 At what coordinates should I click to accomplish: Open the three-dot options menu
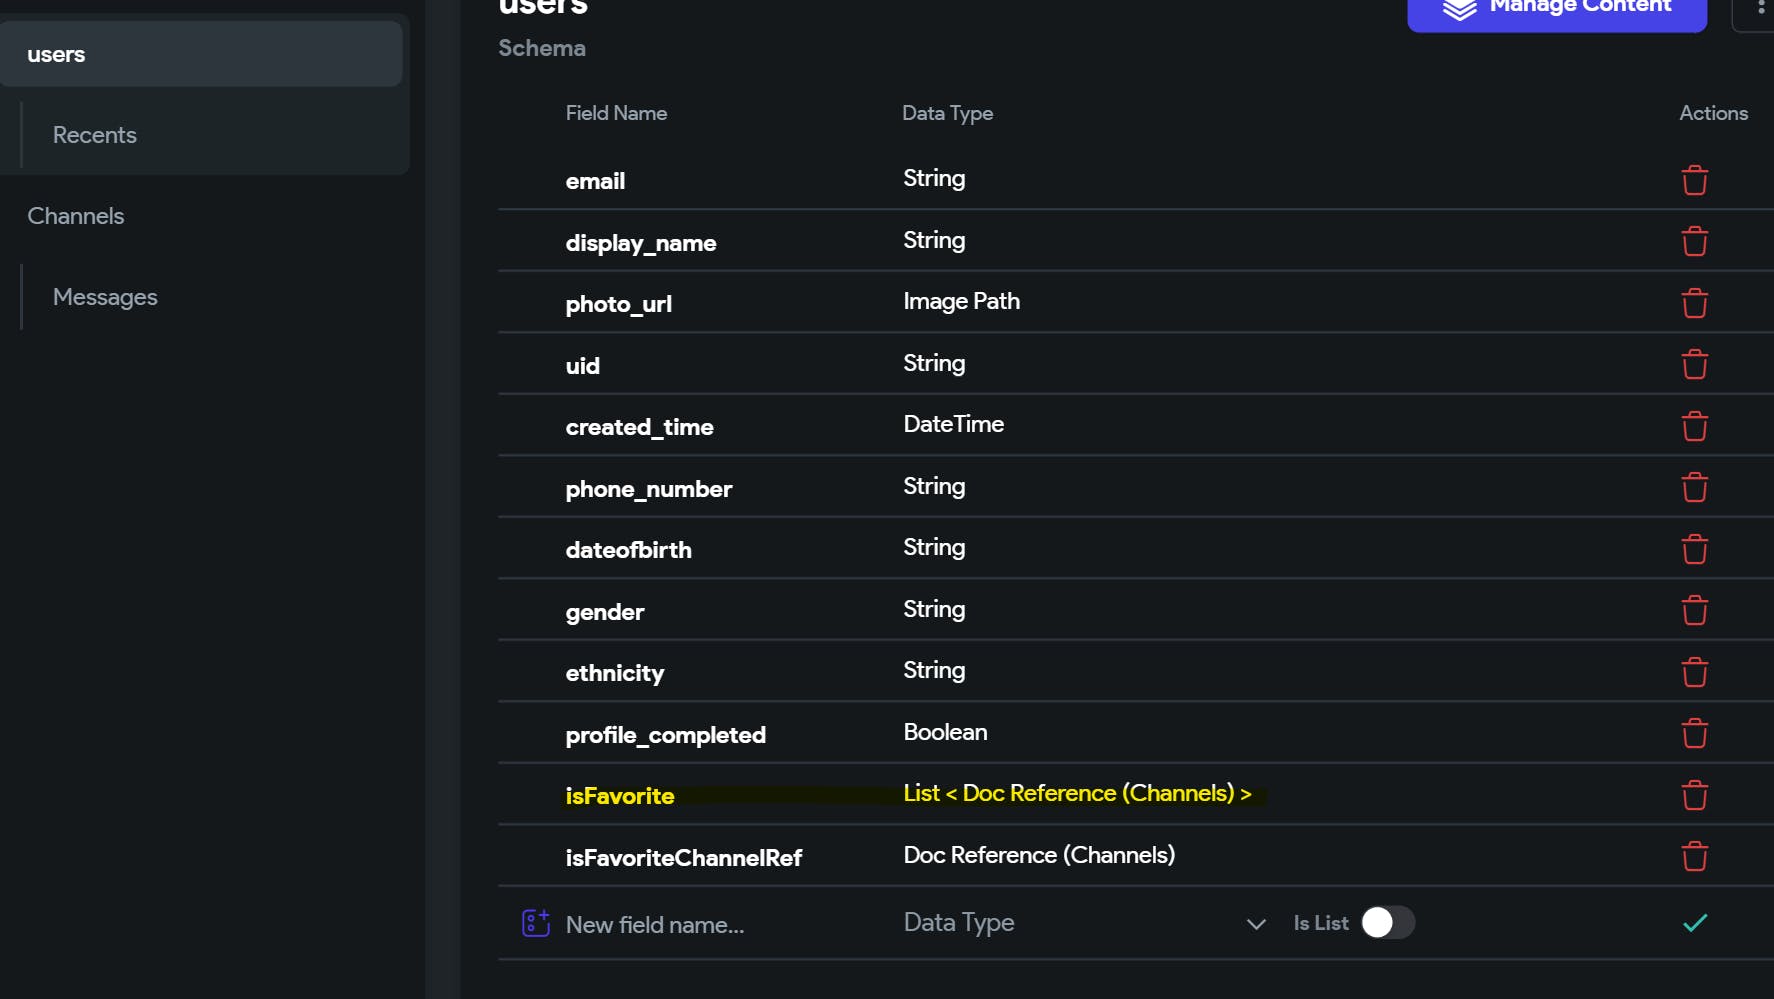(x=1760, y=8)
